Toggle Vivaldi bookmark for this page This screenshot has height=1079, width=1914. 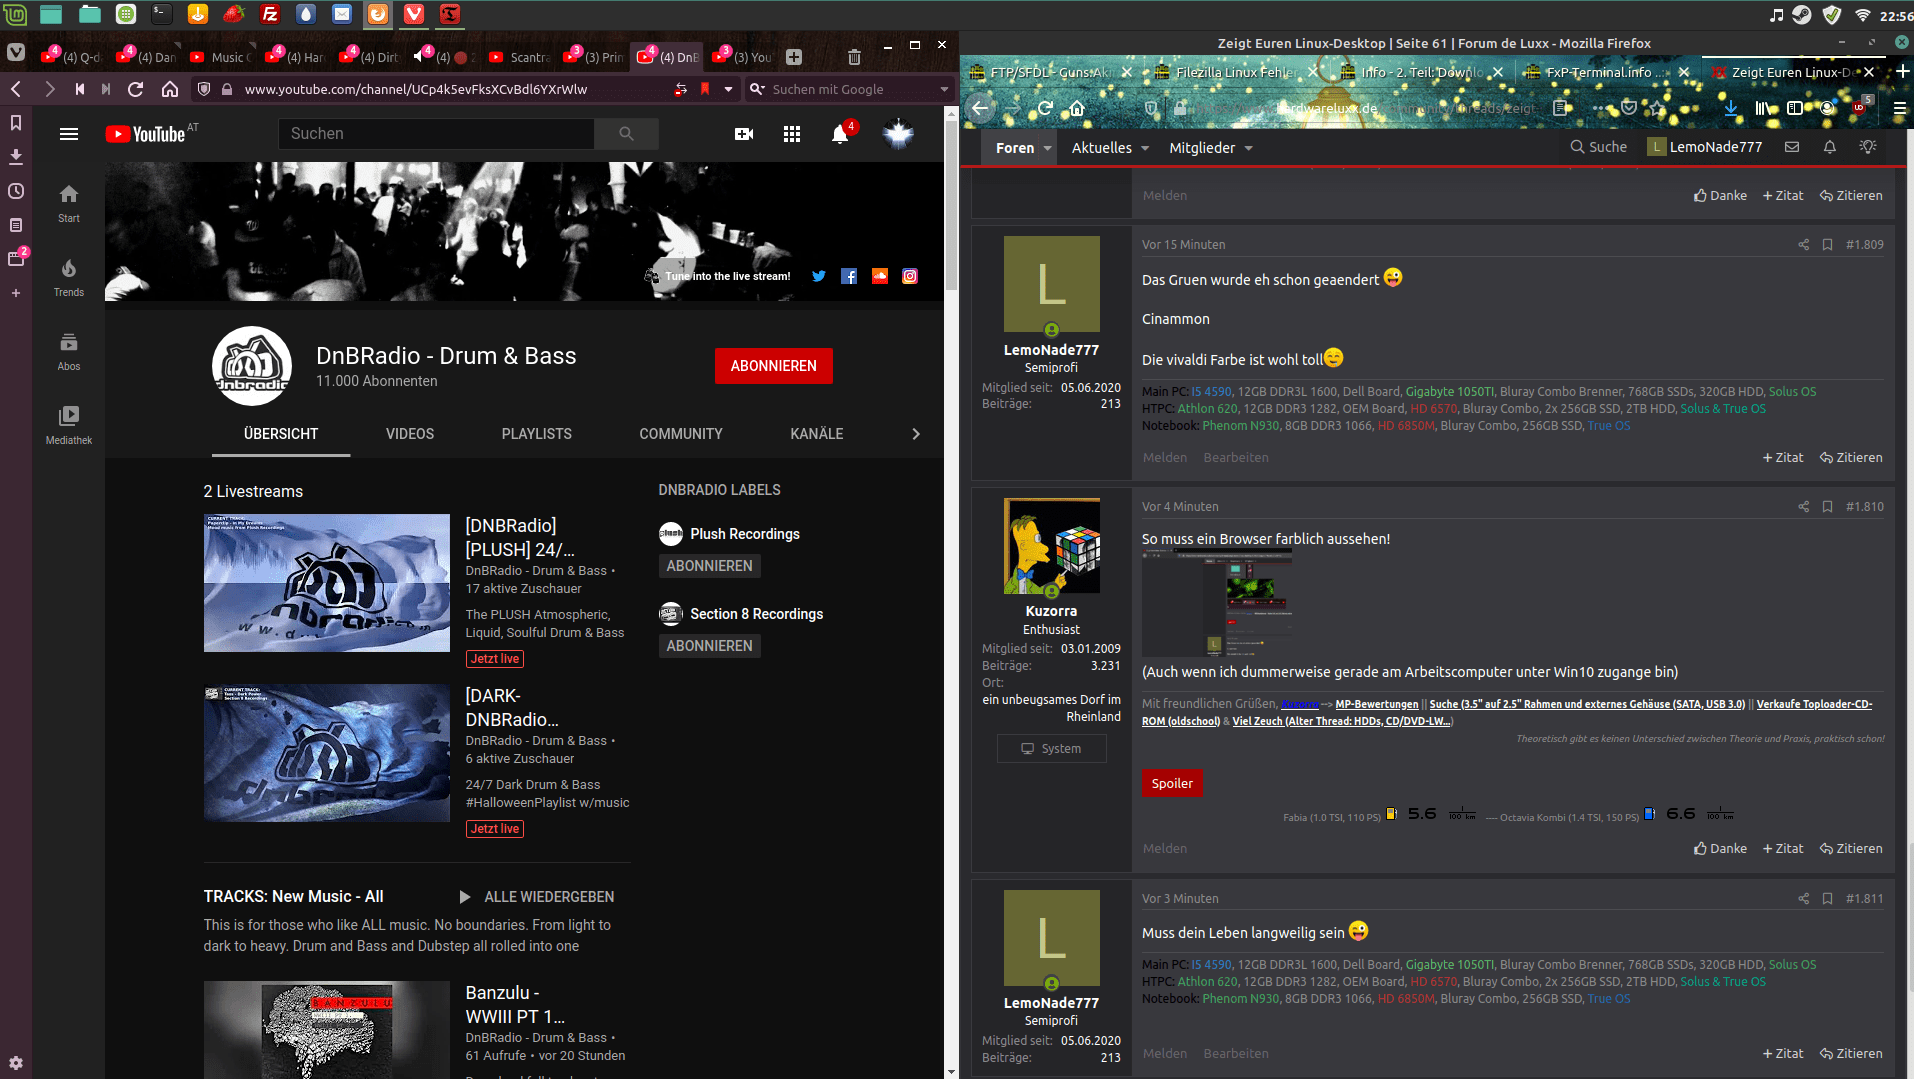pos(705,89)
